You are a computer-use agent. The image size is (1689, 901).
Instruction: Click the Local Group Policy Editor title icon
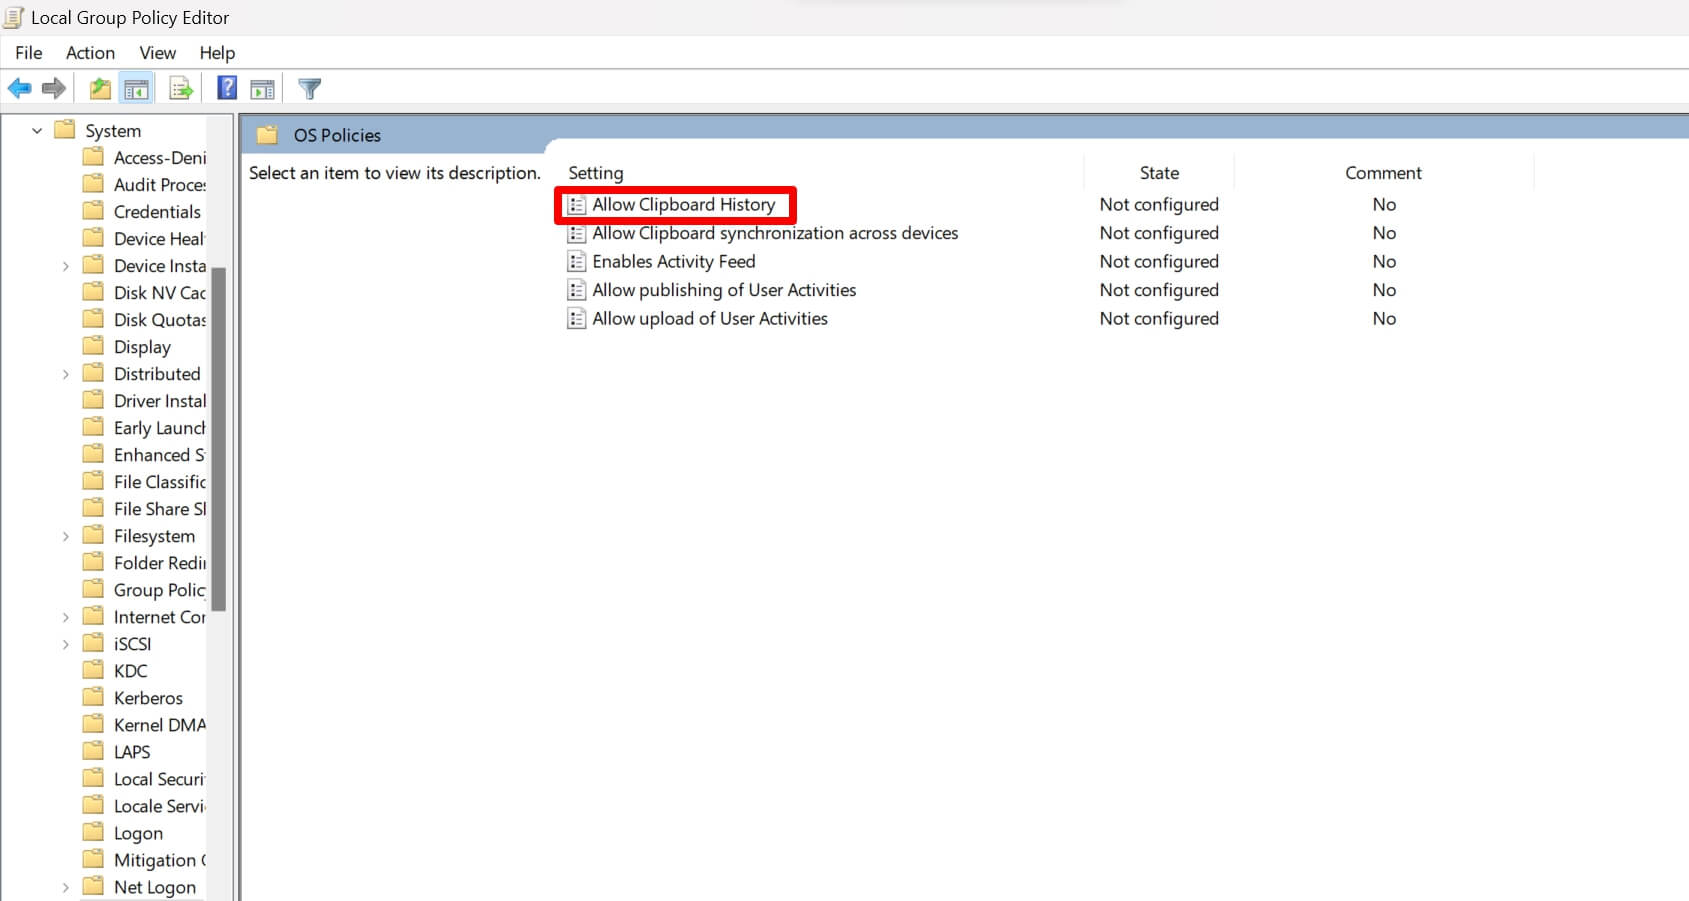[x=14, y=17]
